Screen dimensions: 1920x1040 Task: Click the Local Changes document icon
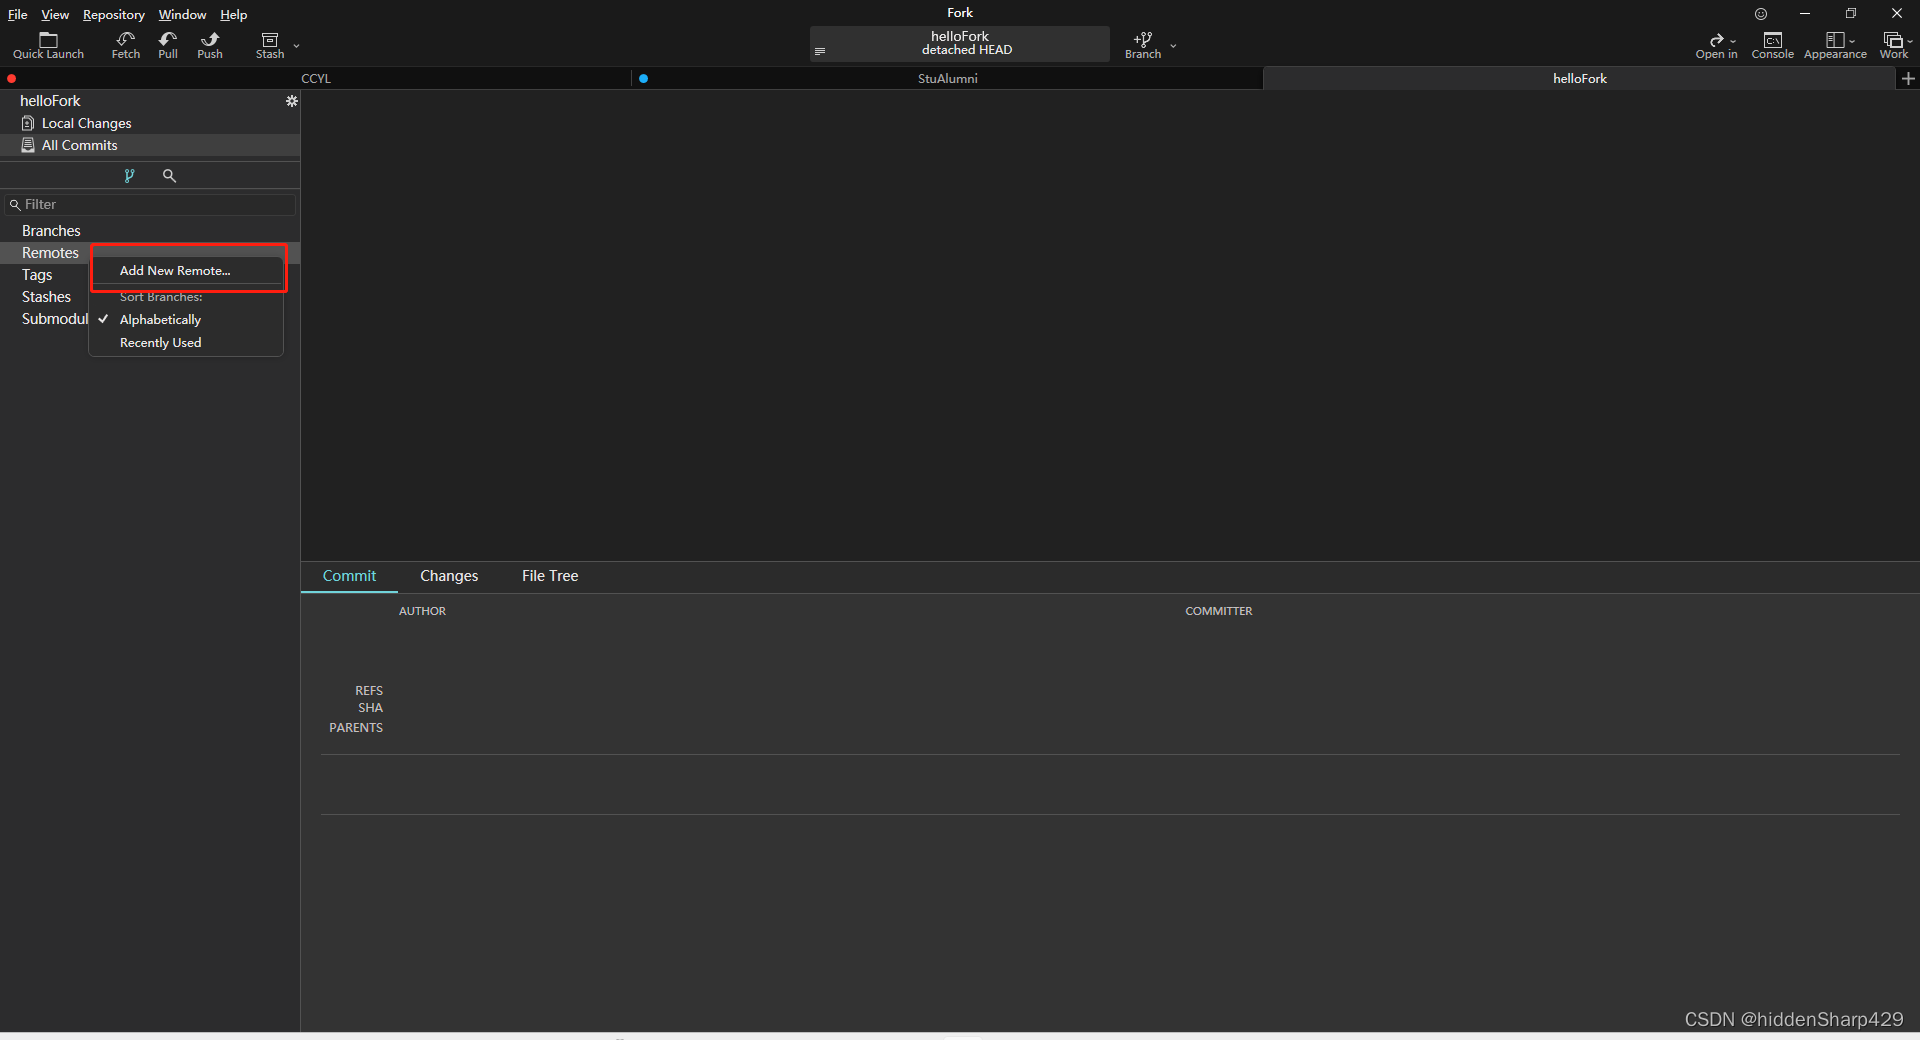coord(28,123)
